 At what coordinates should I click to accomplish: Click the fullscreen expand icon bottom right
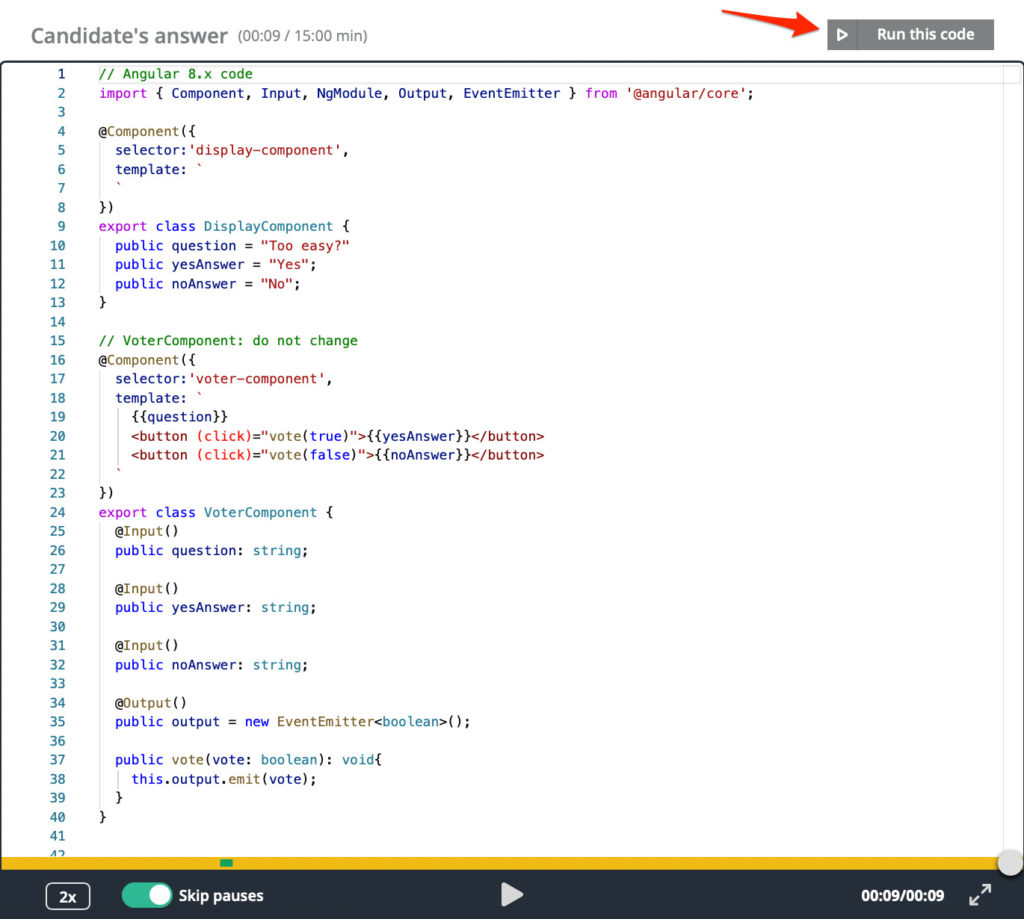click(981, 895)
